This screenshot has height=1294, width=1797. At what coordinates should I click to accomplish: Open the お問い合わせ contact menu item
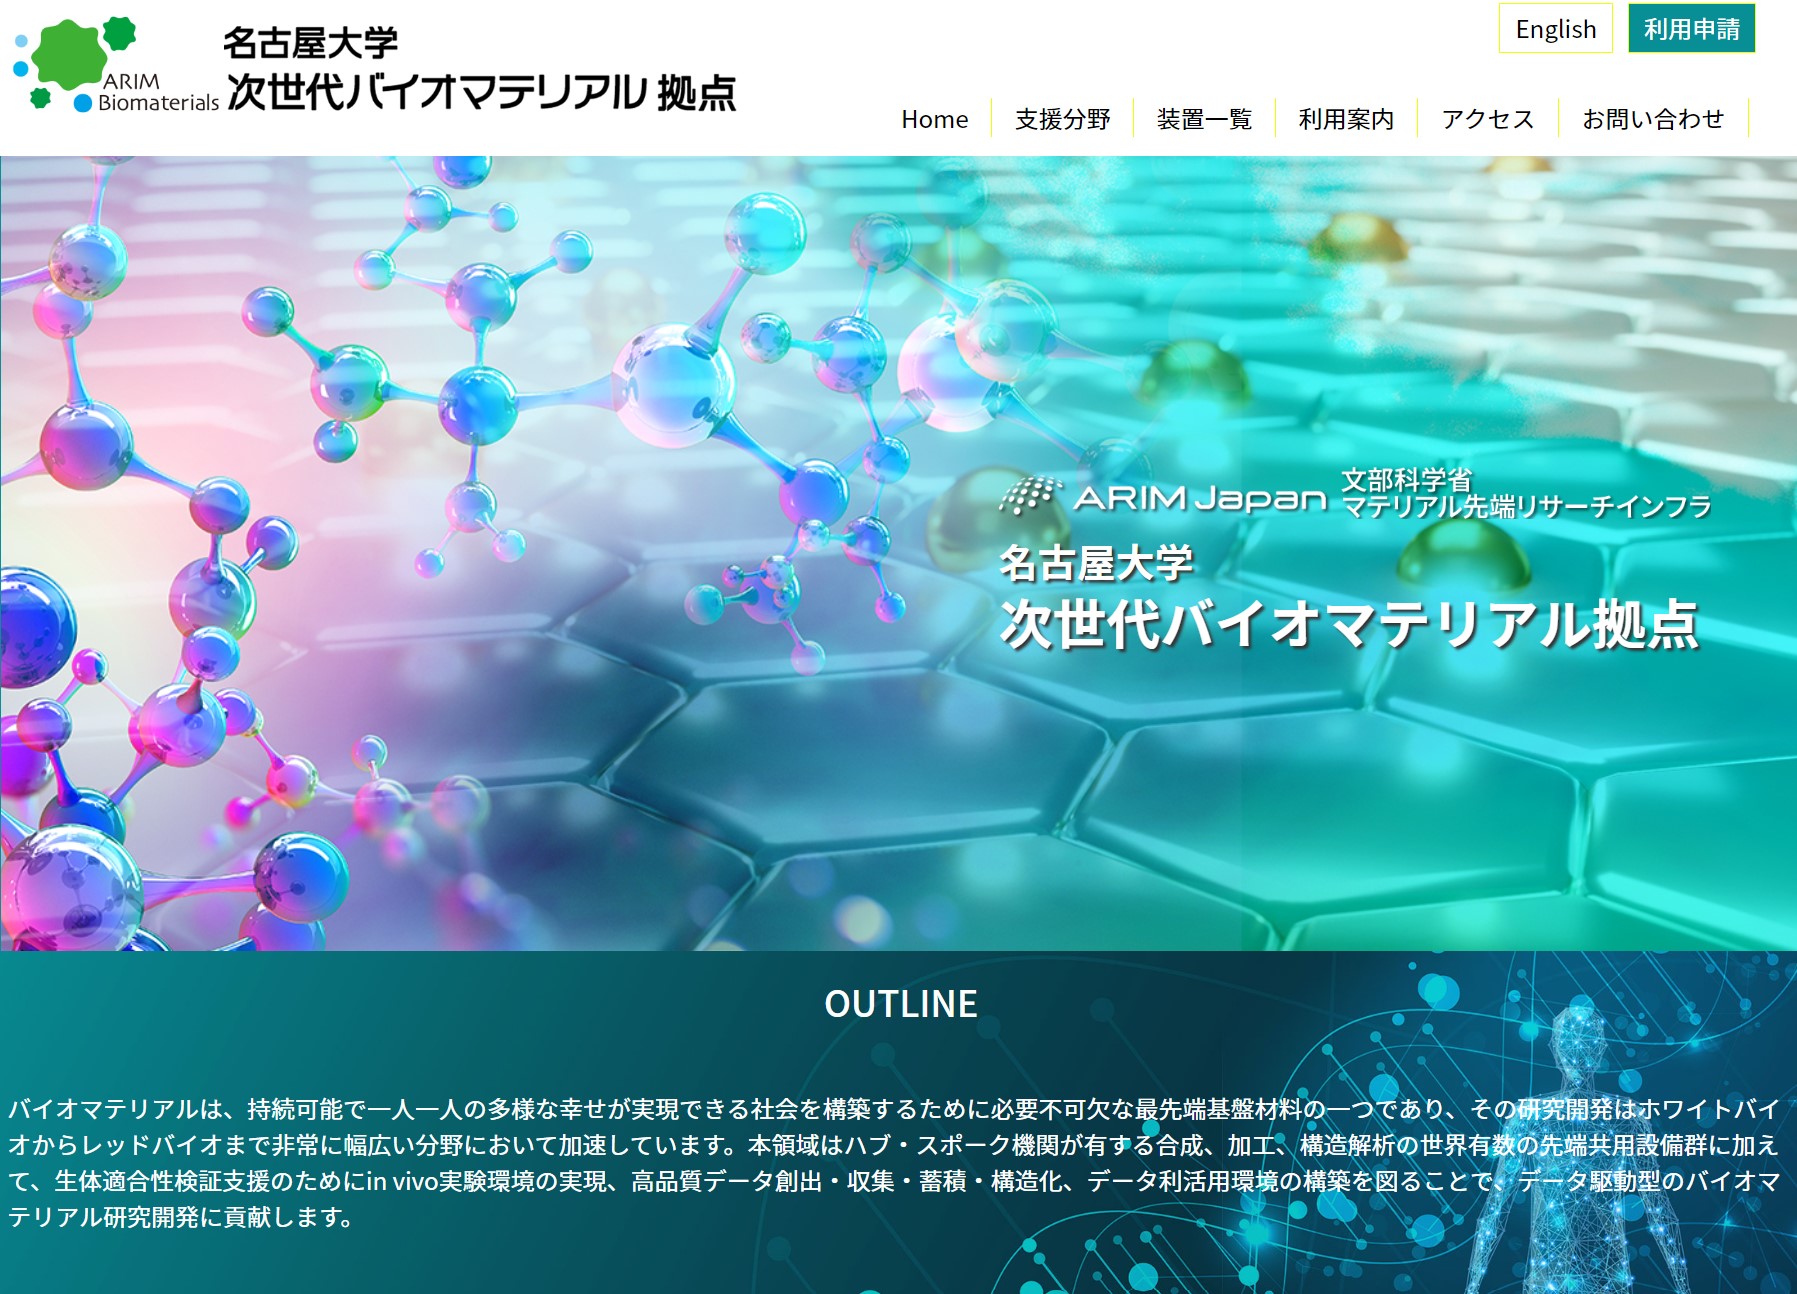(x=1653, y=119)
